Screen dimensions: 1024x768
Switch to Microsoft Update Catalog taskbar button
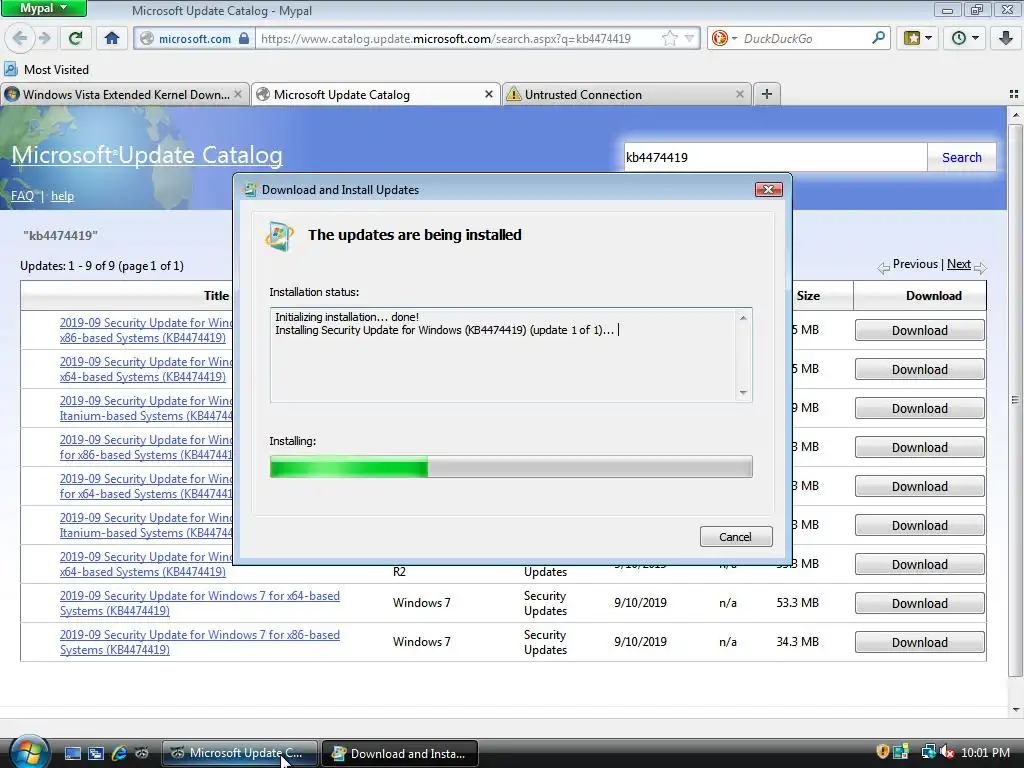(239, 753)
